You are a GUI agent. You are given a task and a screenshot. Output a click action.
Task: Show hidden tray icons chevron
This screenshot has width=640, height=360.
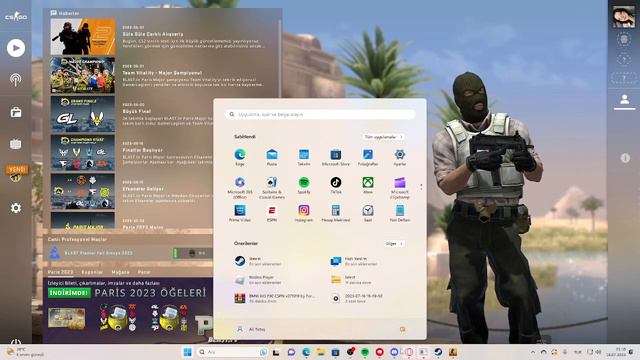(533, 352)
